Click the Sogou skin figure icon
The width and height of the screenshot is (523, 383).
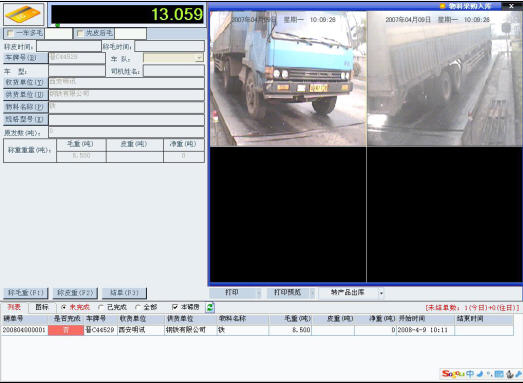[x=510, y=374]
